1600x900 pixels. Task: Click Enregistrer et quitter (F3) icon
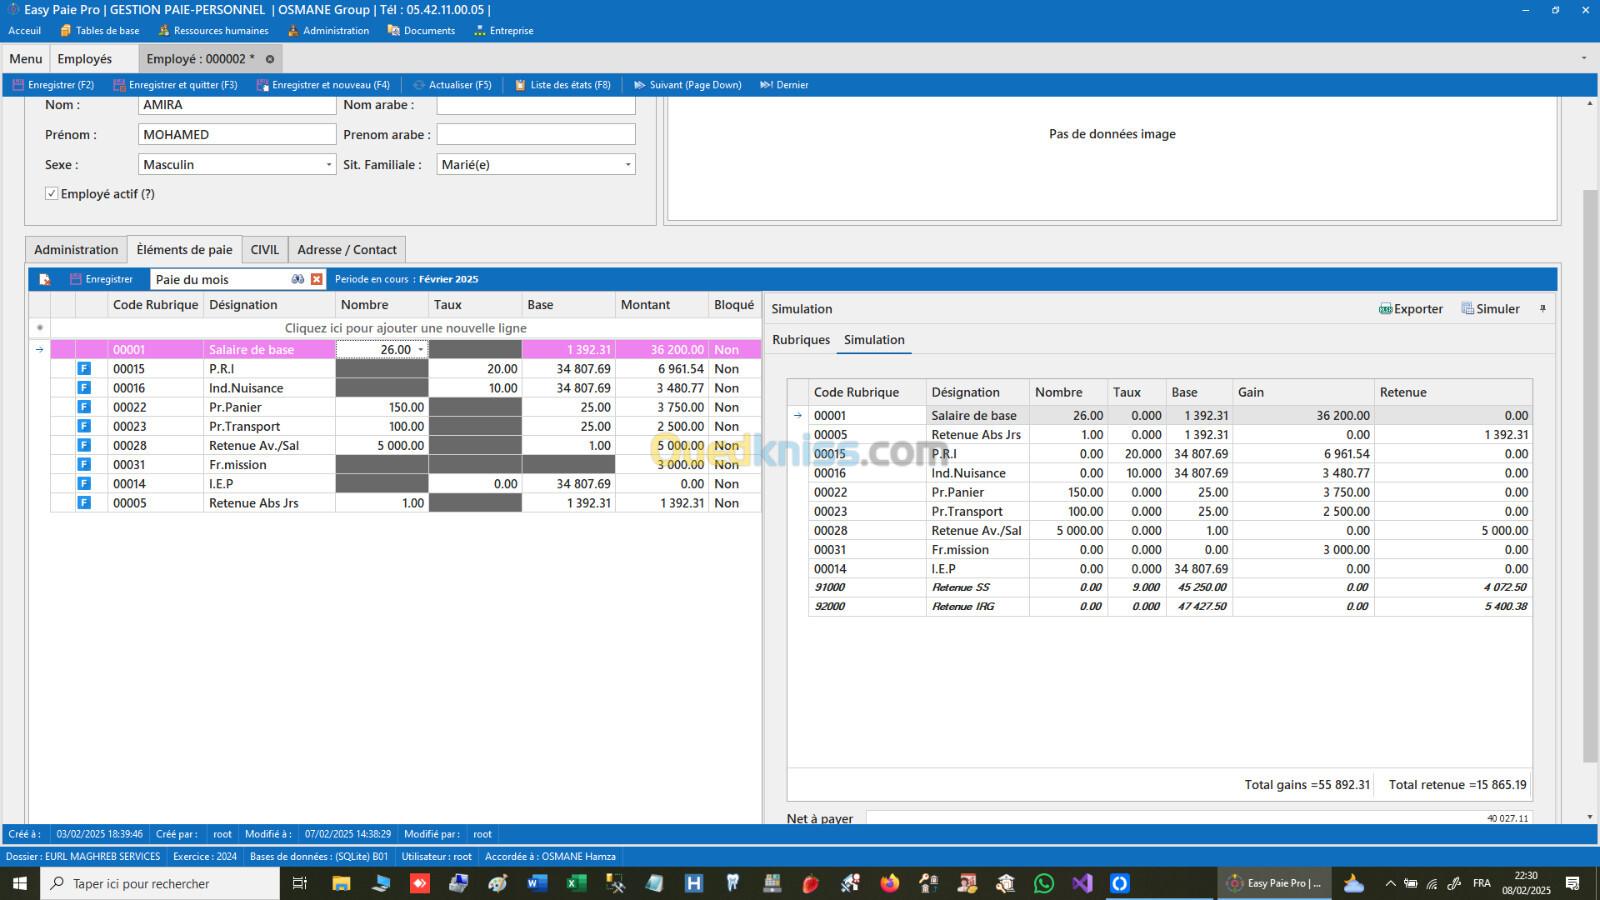(119, 85)
